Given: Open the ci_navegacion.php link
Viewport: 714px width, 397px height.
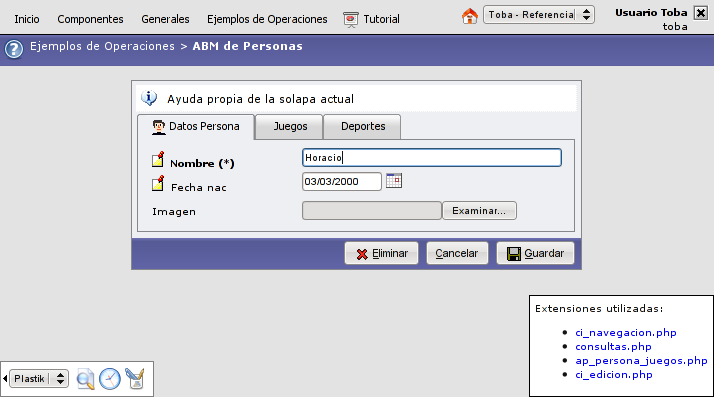Looking at the screenshot, I should [626, 332].
